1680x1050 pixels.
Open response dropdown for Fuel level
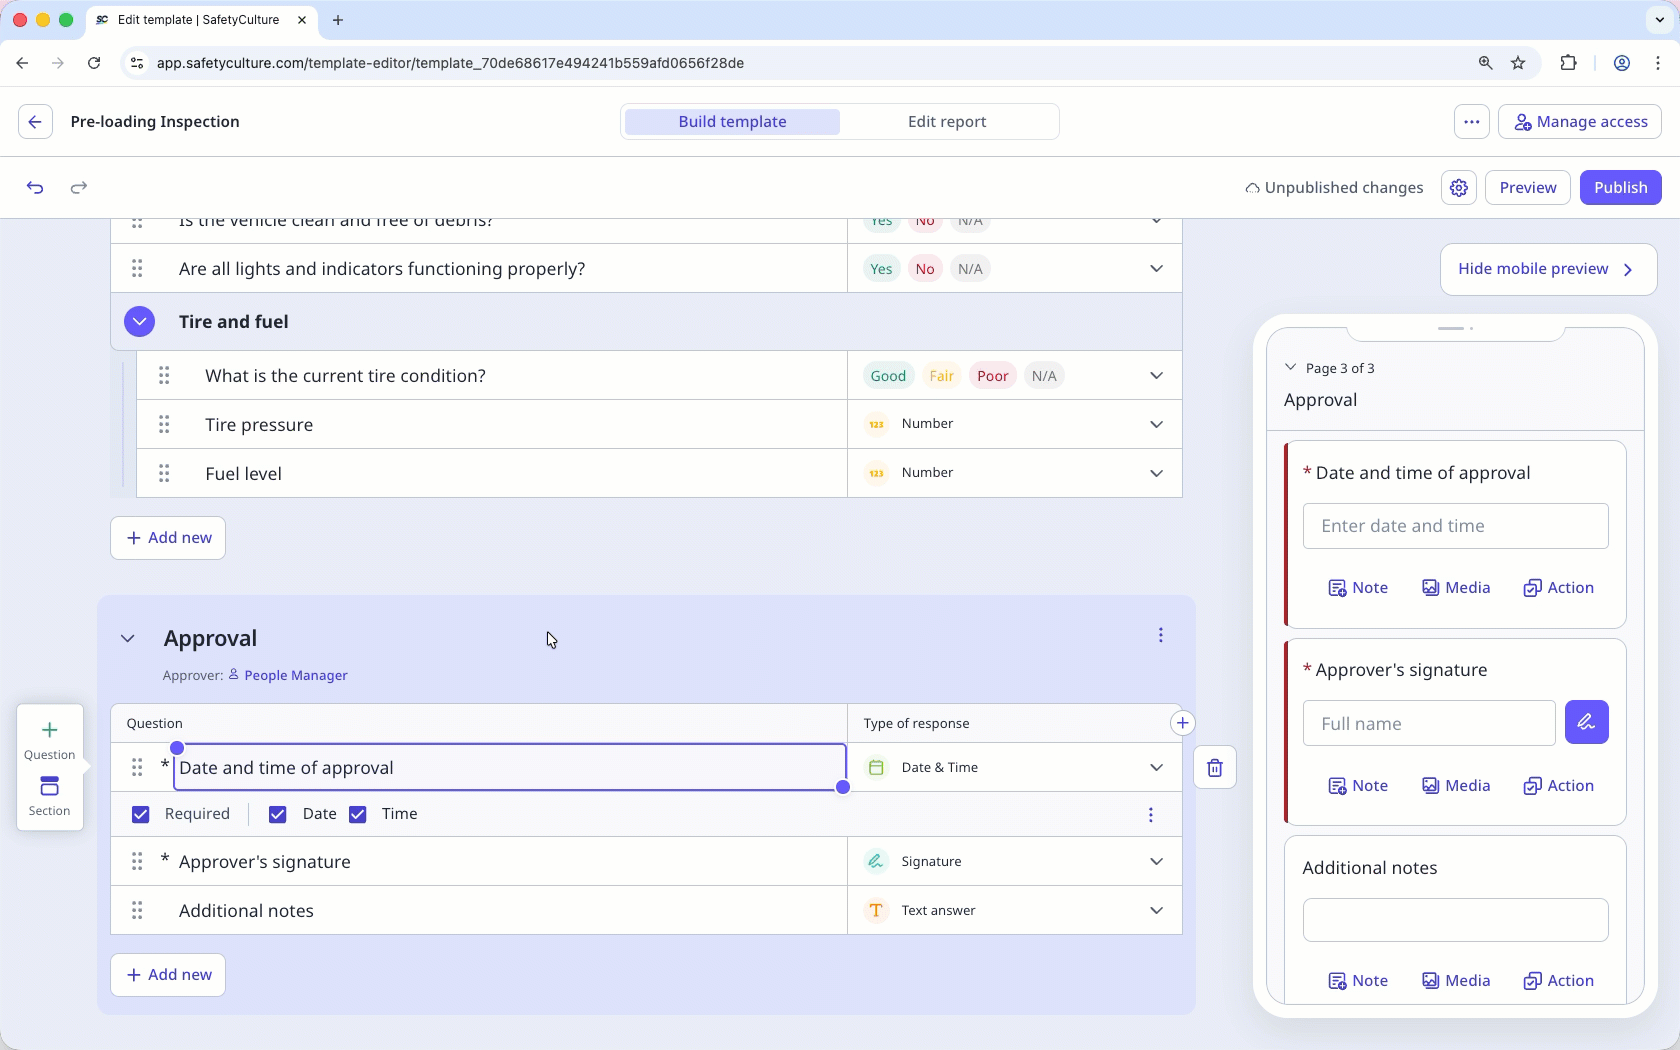click(x=1156, y=473)
